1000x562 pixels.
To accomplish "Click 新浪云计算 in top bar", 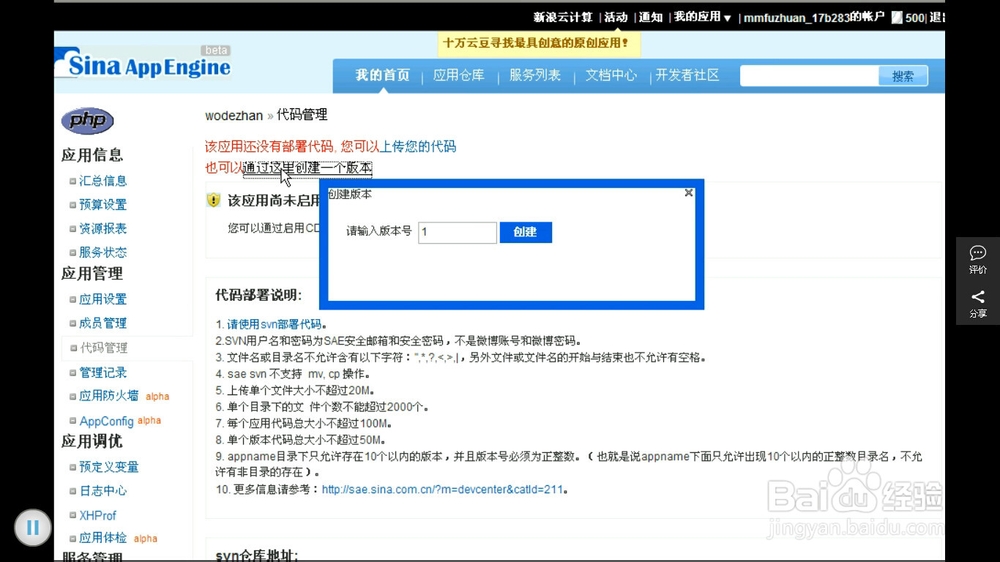I will tap(562, 17).
